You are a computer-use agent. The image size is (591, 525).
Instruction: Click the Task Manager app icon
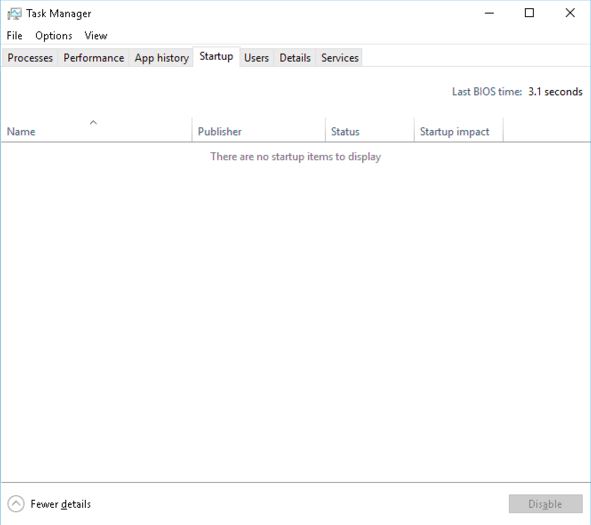[x=14, y=14]
